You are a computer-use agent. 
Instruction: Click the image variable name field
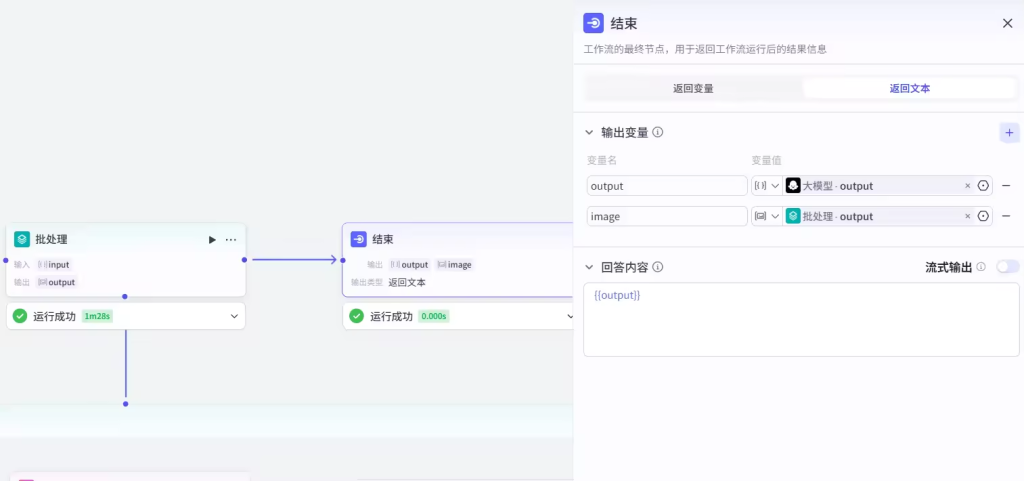(x=666, y=216)
